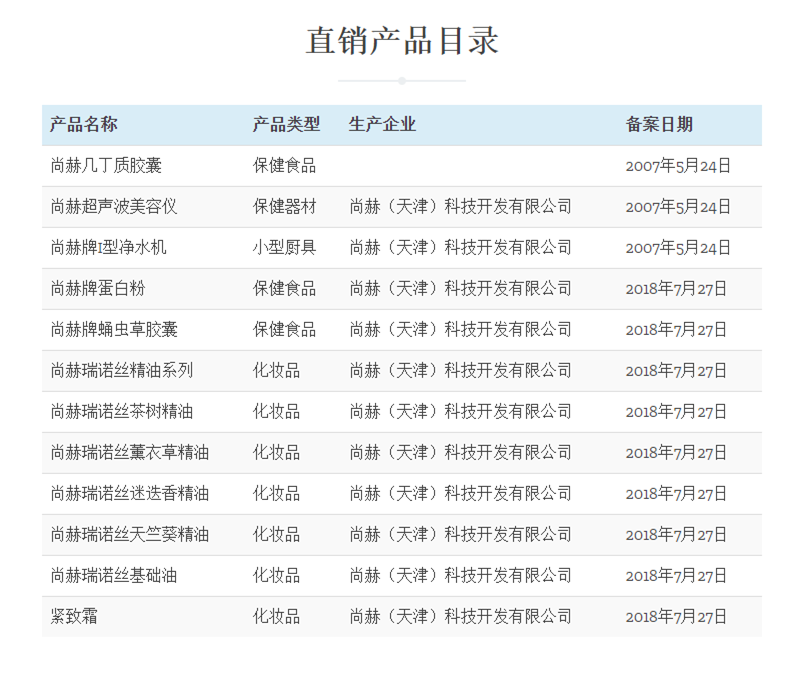797x674 pixels.
Task: Click 化妆品 type in 基础油 row
Action: (x=277, y=576)
